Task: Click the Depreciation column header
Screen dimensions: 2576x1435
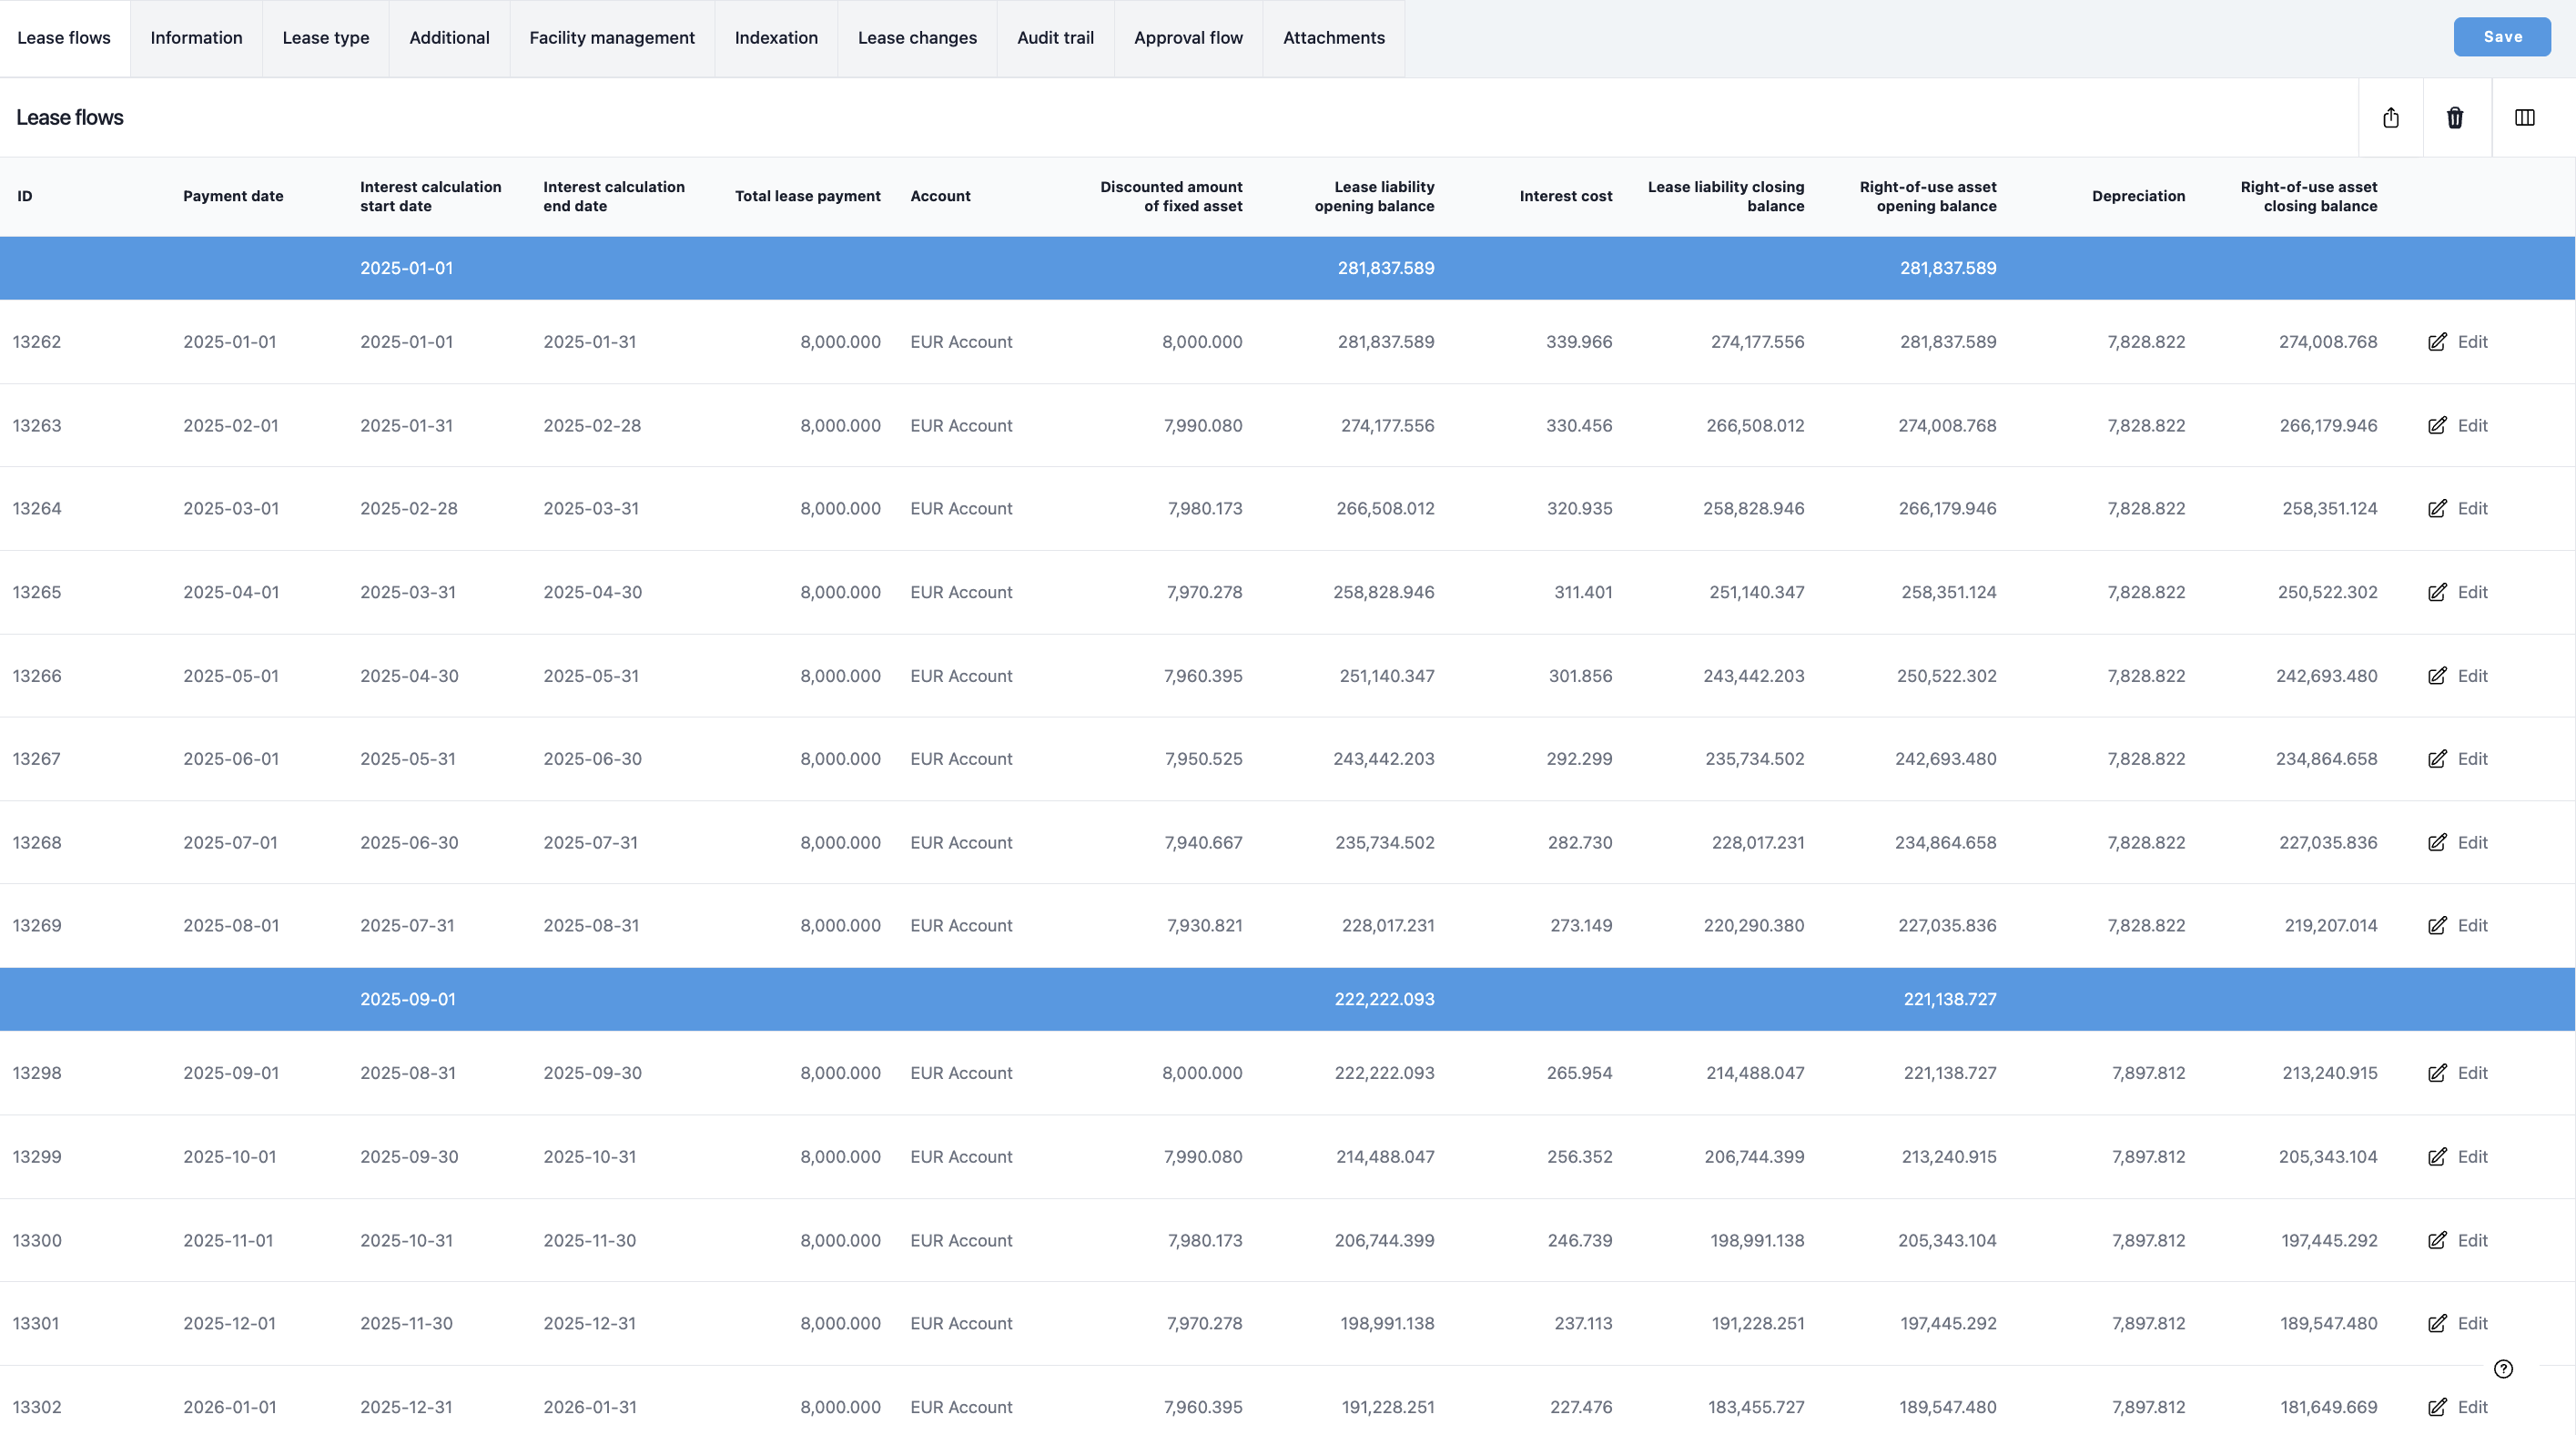Action: click(x=2138, y=196)
